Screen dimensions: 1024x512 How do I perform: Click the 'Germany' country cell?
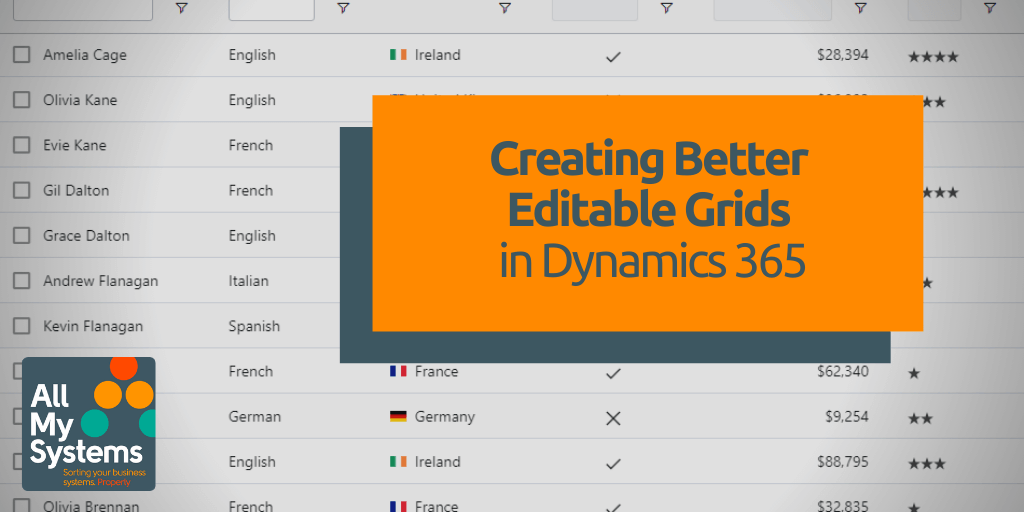445,417
